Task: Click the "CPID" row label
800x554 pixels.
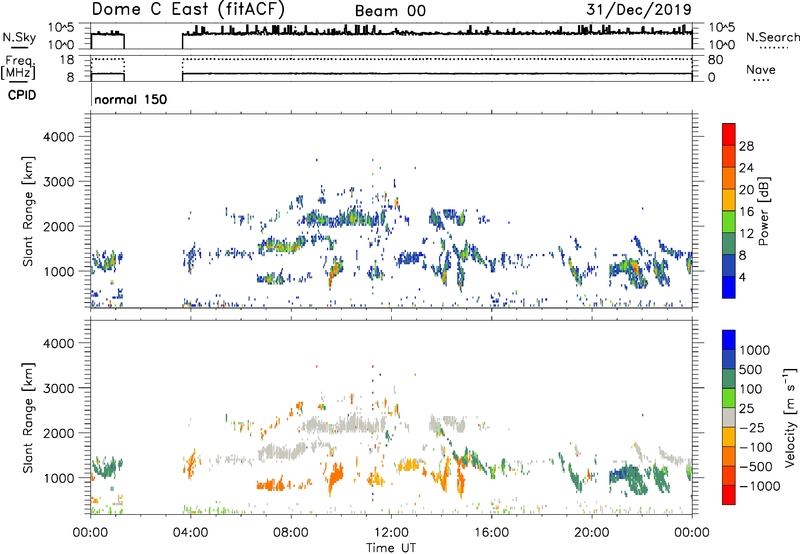Action: [x=22, y=95]
